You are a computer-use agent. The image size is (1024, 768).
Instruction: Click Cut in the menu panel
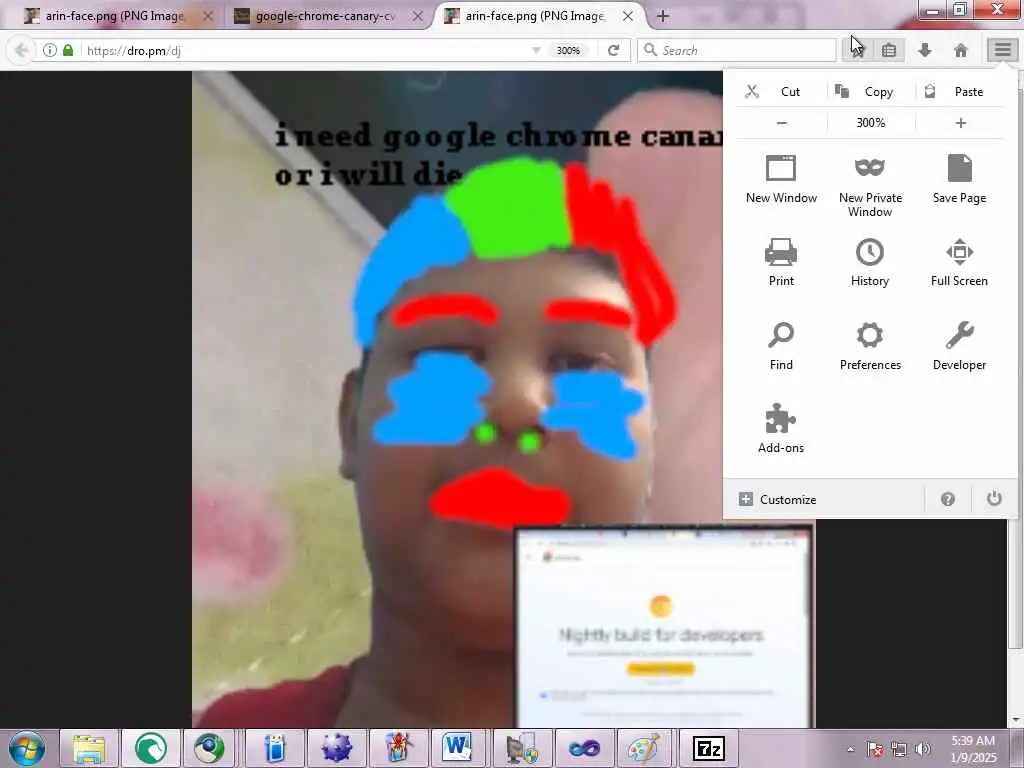[781, 91]
